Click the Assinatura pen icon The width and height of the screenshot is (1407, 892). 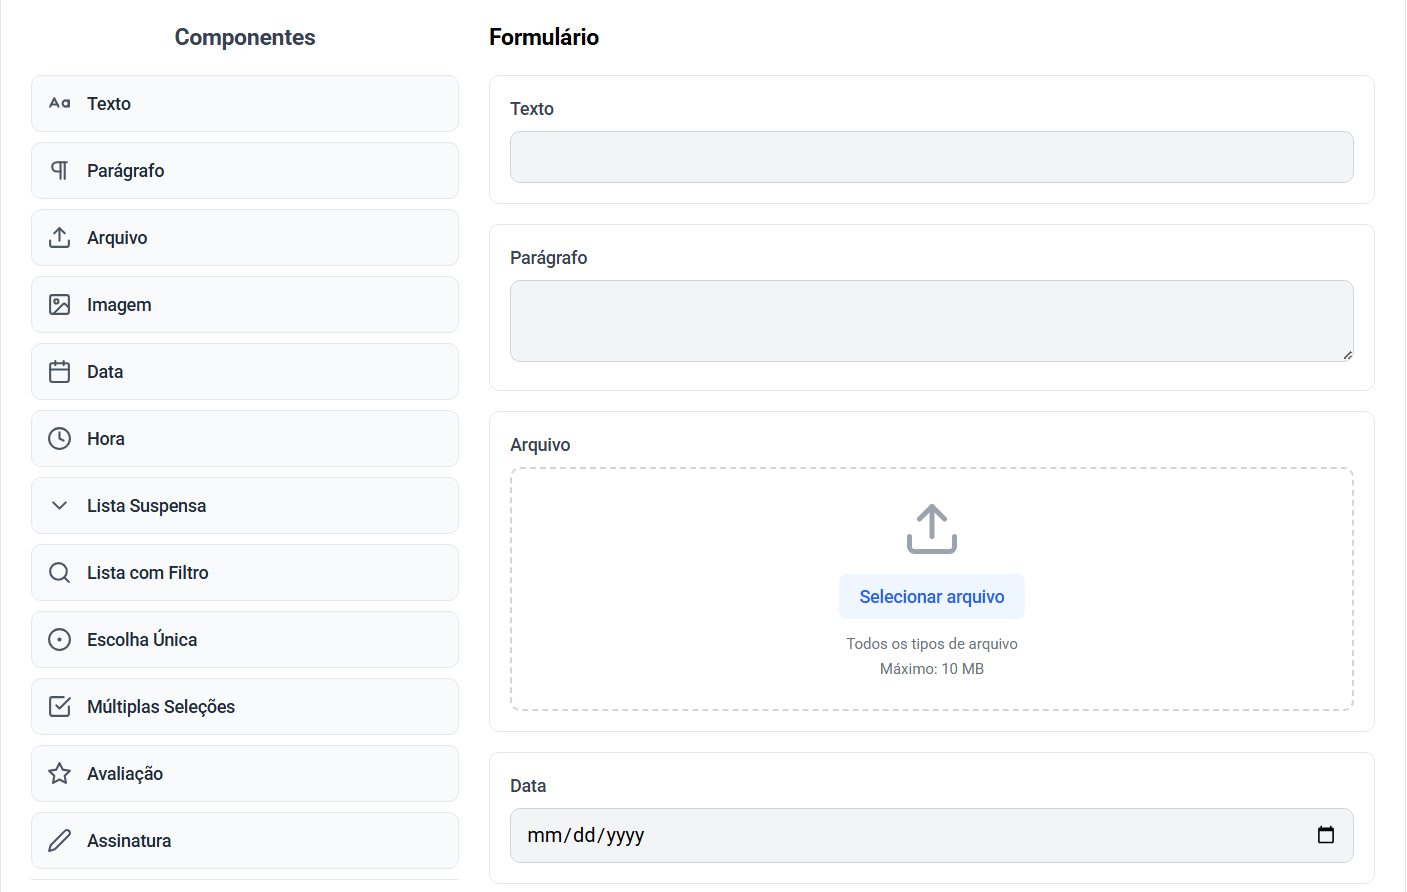click(60, 840)
